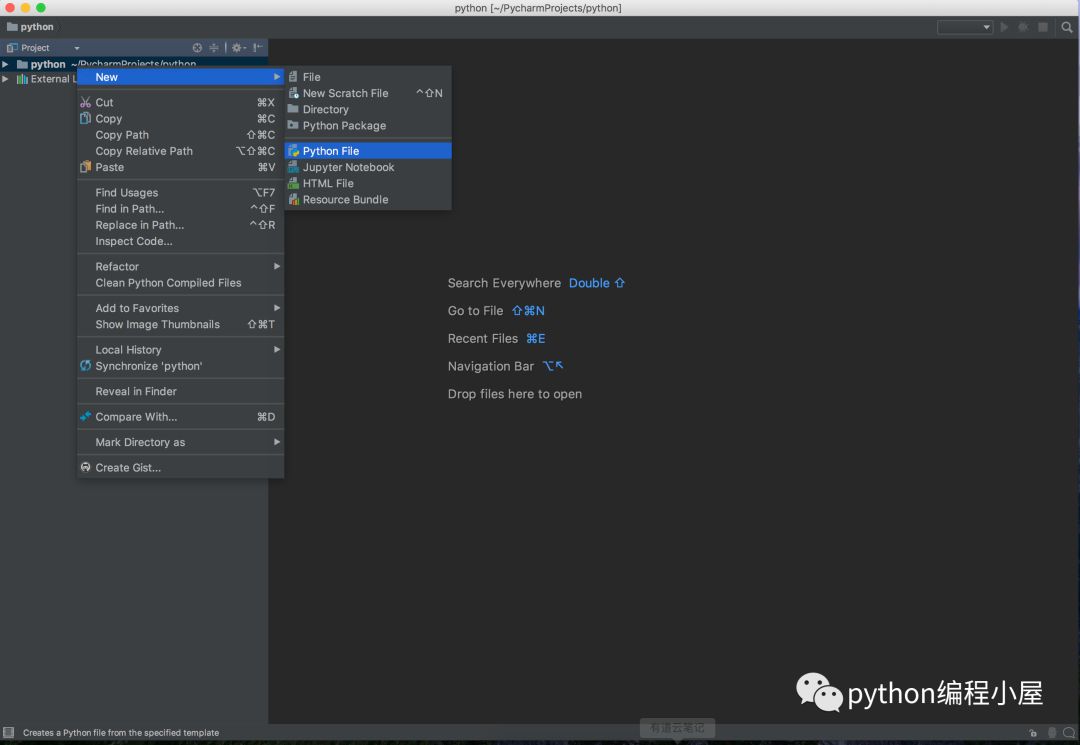Click the Synchronize refresh icon
Screen dimensions: 1080x745
[x=85, y=366]
